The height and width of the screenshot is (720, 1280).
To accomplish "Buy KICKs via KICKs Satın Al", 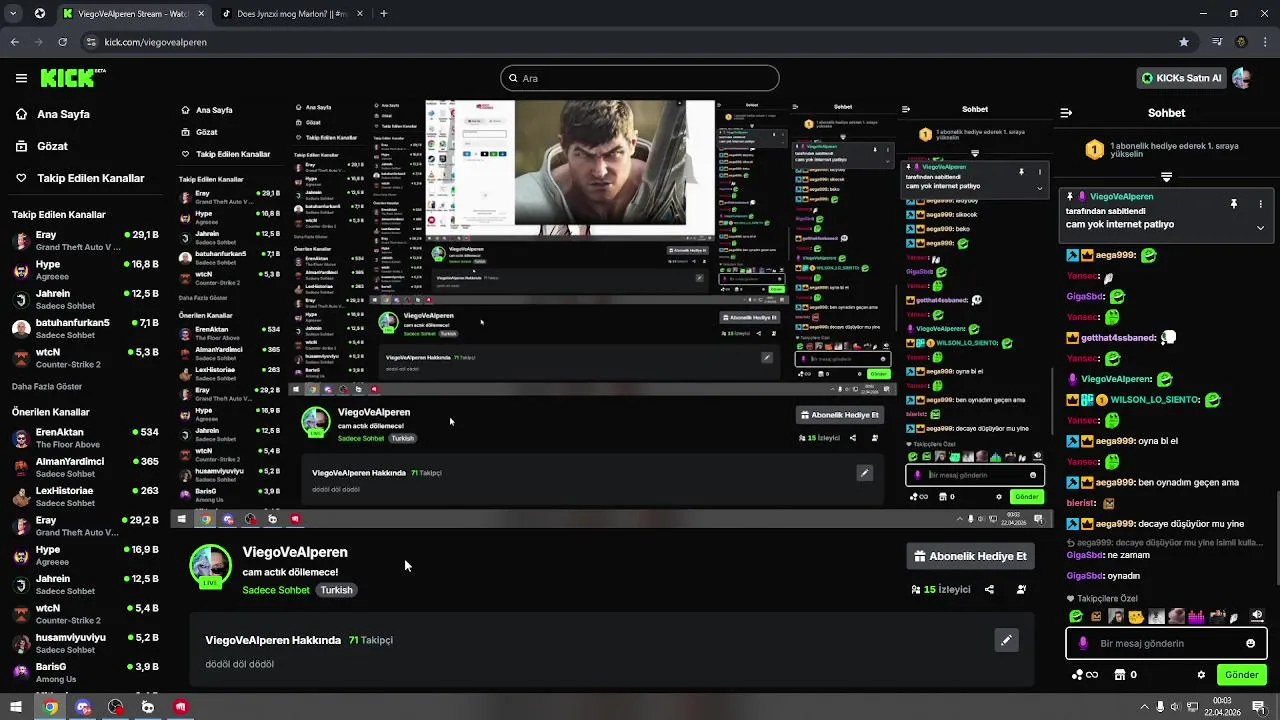I will coord(1181,78).
